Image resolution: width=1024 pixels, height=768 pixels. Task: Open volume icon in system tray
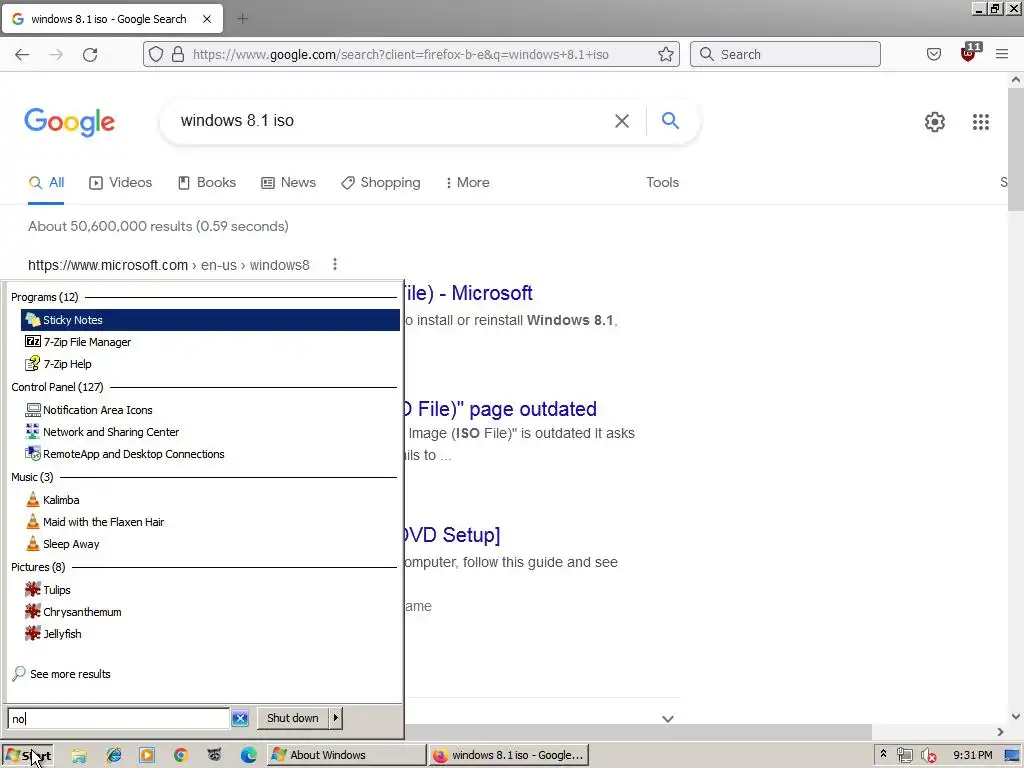(x=928, y=756)
